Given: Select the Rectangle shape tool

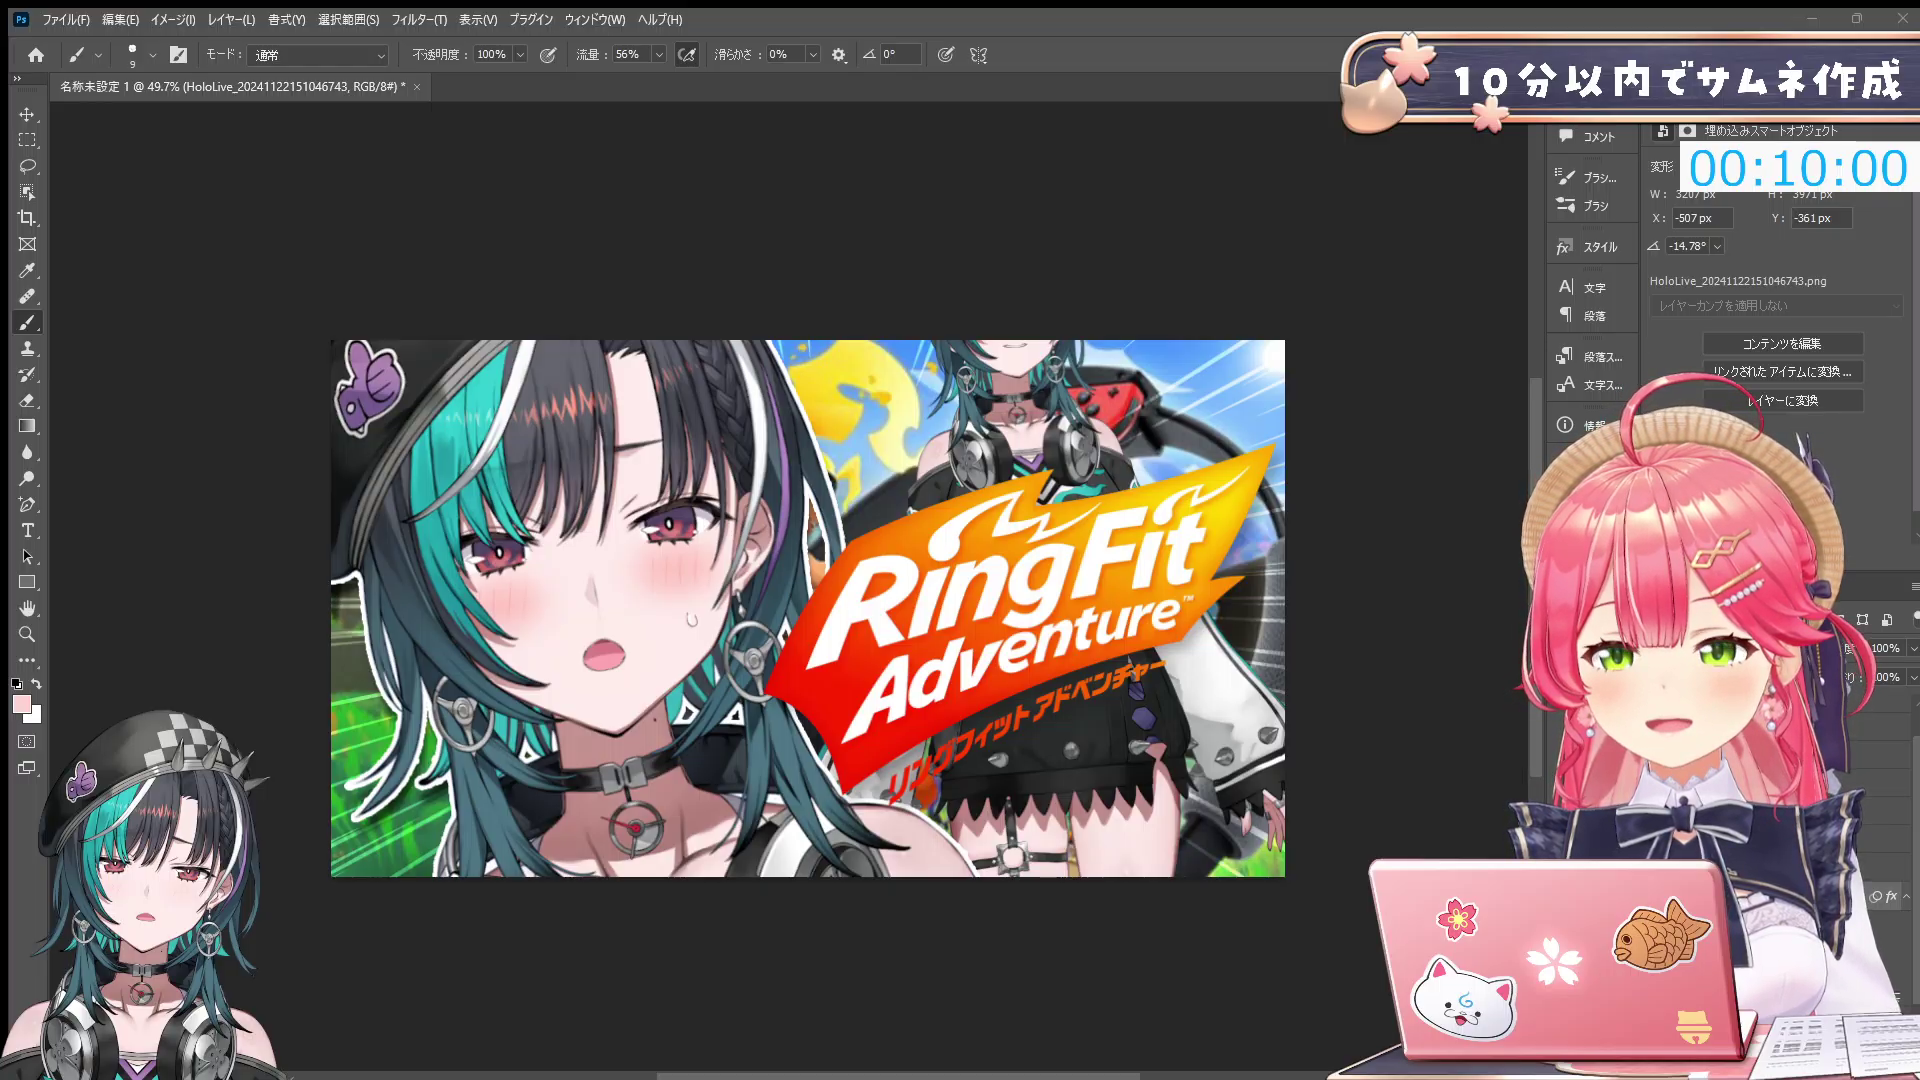Looking at the screenshot, I should click(27, 582).
